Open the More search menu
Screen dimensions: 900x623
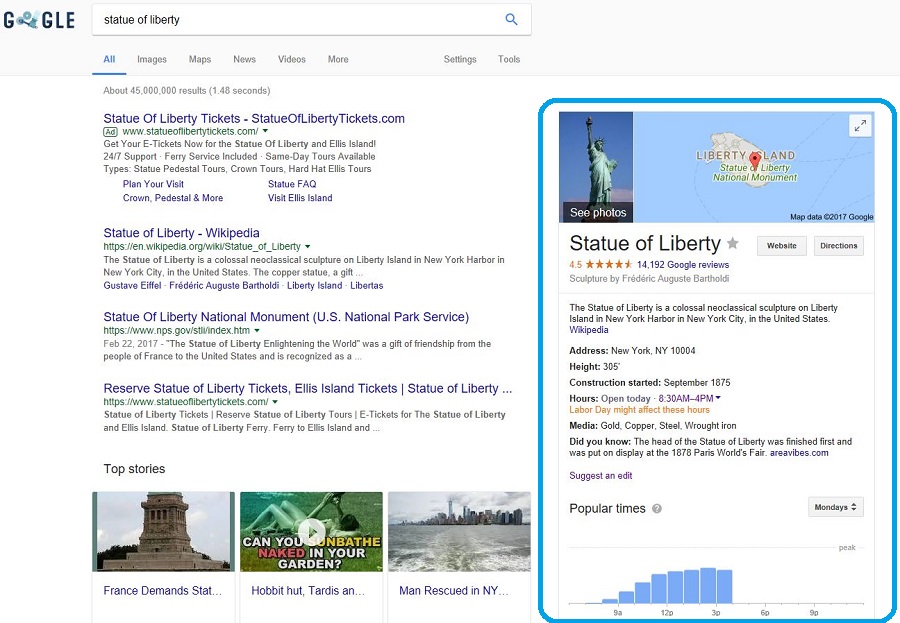click(x=338, y=59)
